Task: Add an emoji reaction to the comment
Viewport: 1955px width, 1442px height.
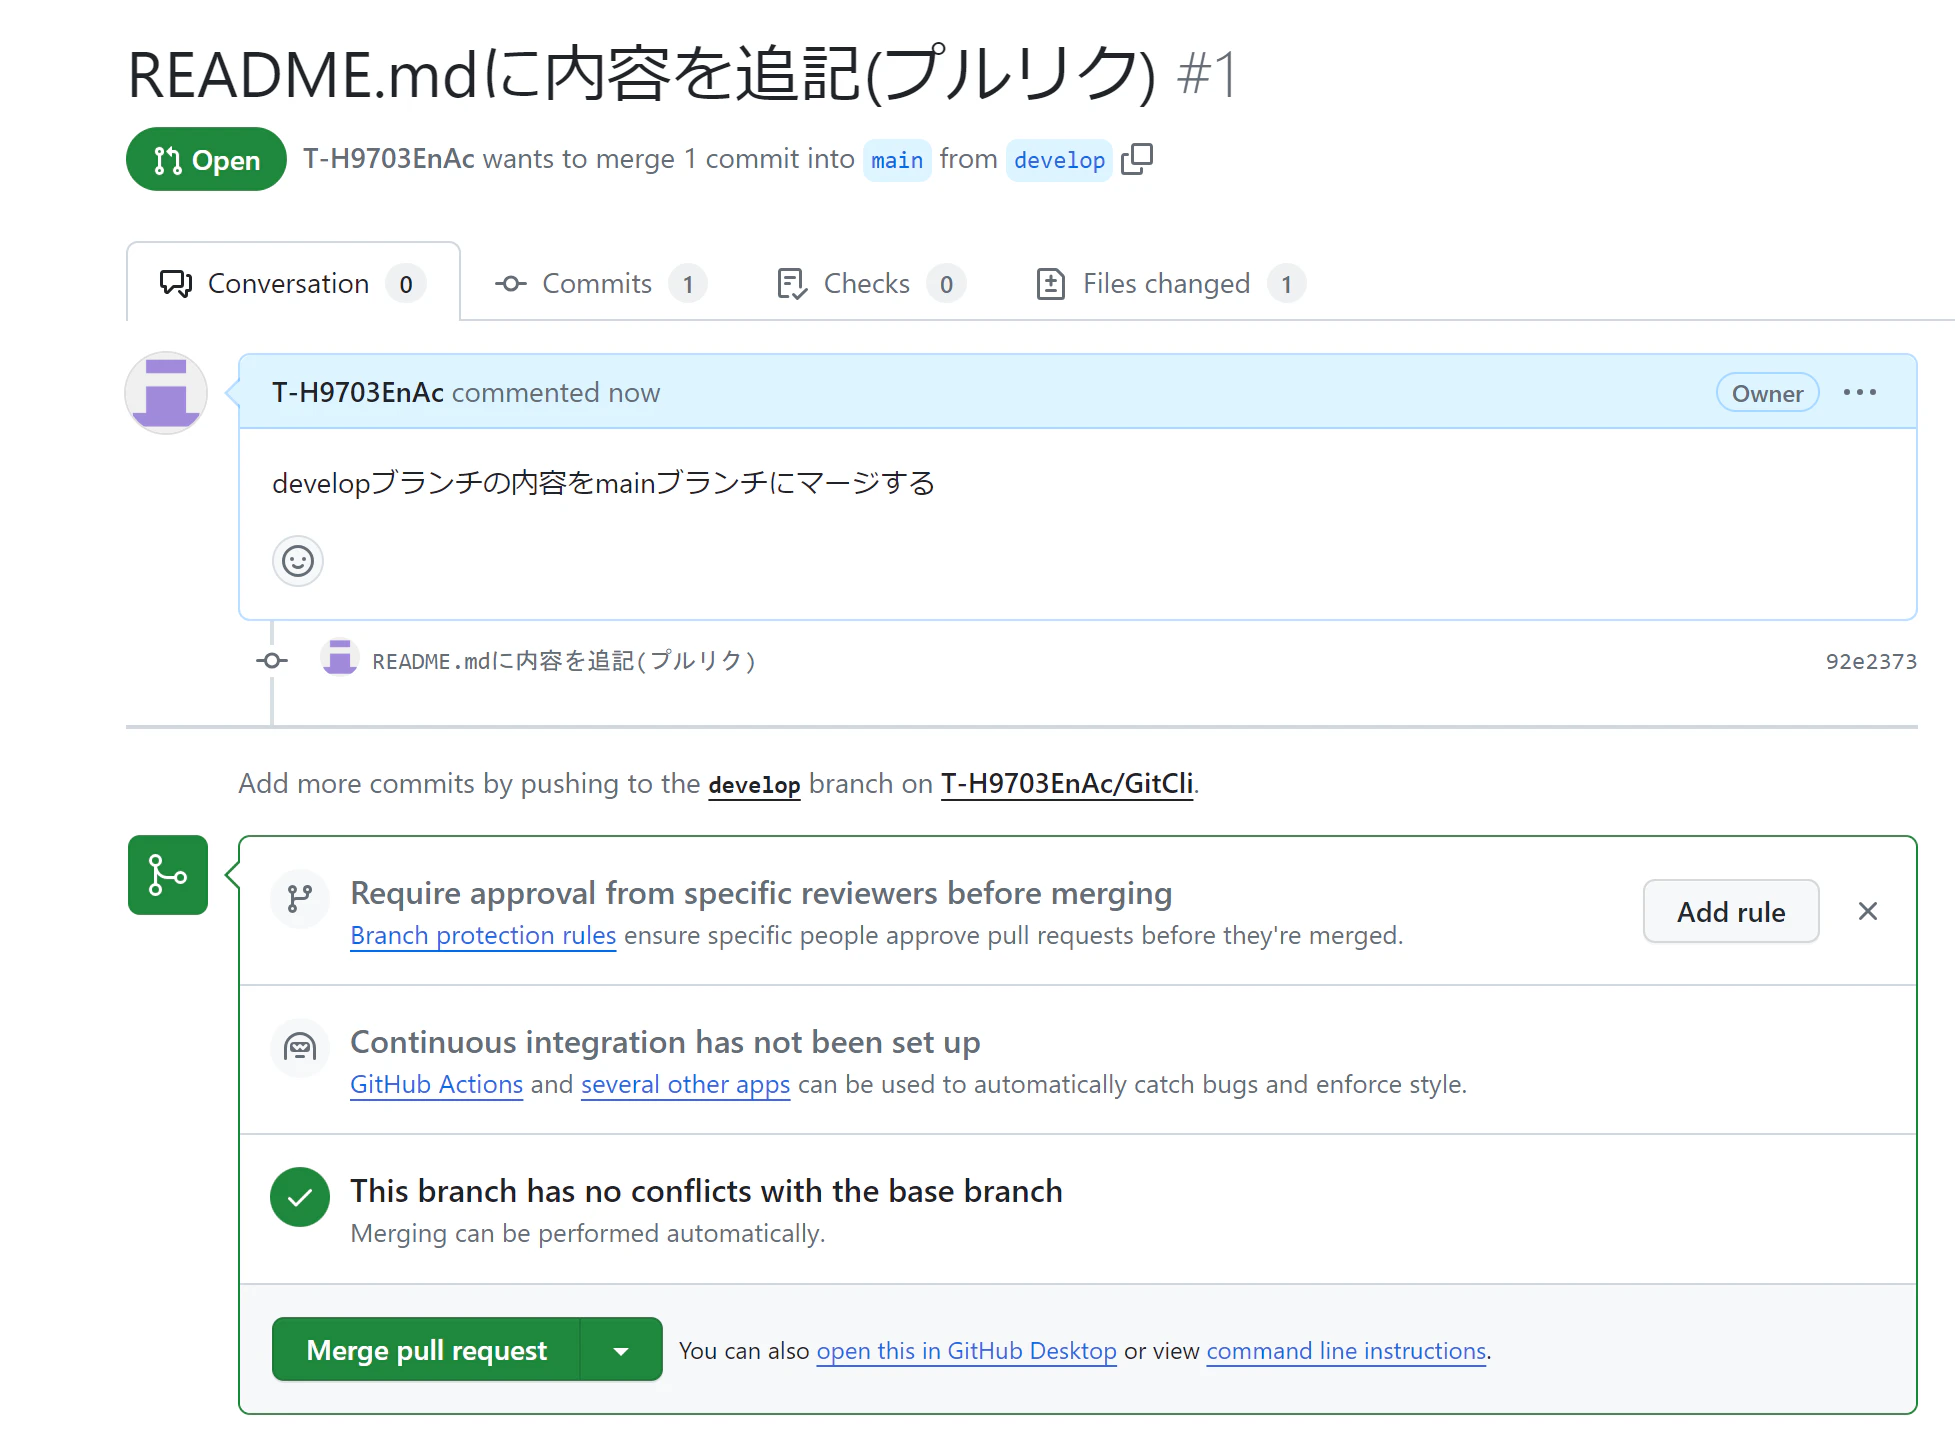Action: pos(297,561)
